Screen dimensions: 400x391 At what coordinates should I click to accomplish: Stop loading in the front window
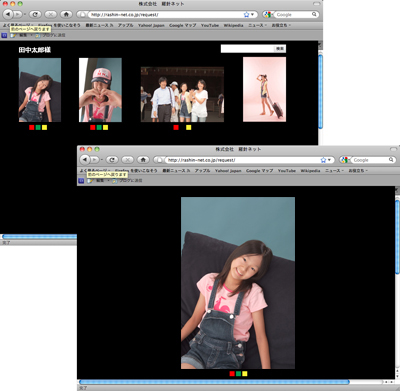[x=128, y=160]
